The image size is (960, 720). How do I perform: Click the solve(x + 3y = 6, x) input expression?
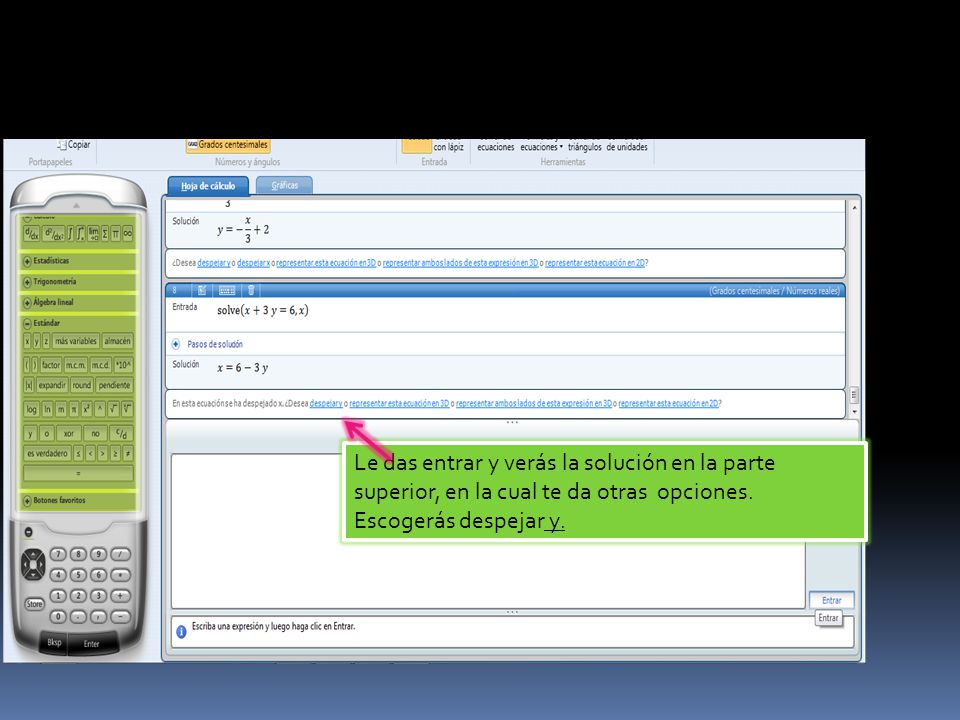click(x=263, y=310)
